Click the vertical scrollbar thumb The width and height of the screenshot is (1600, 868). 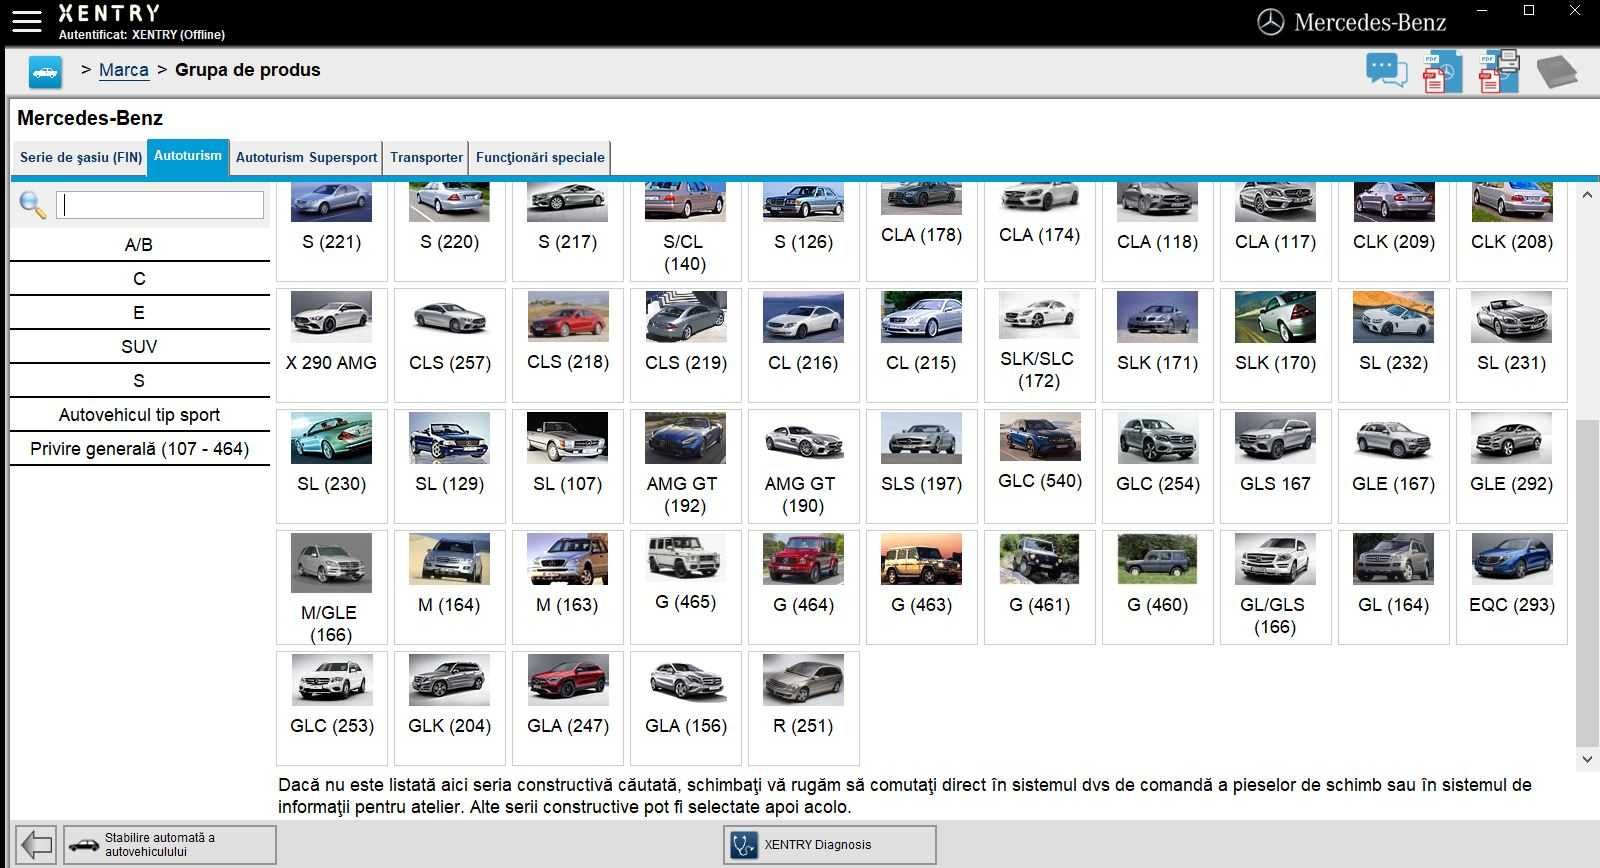point(1587,583)
